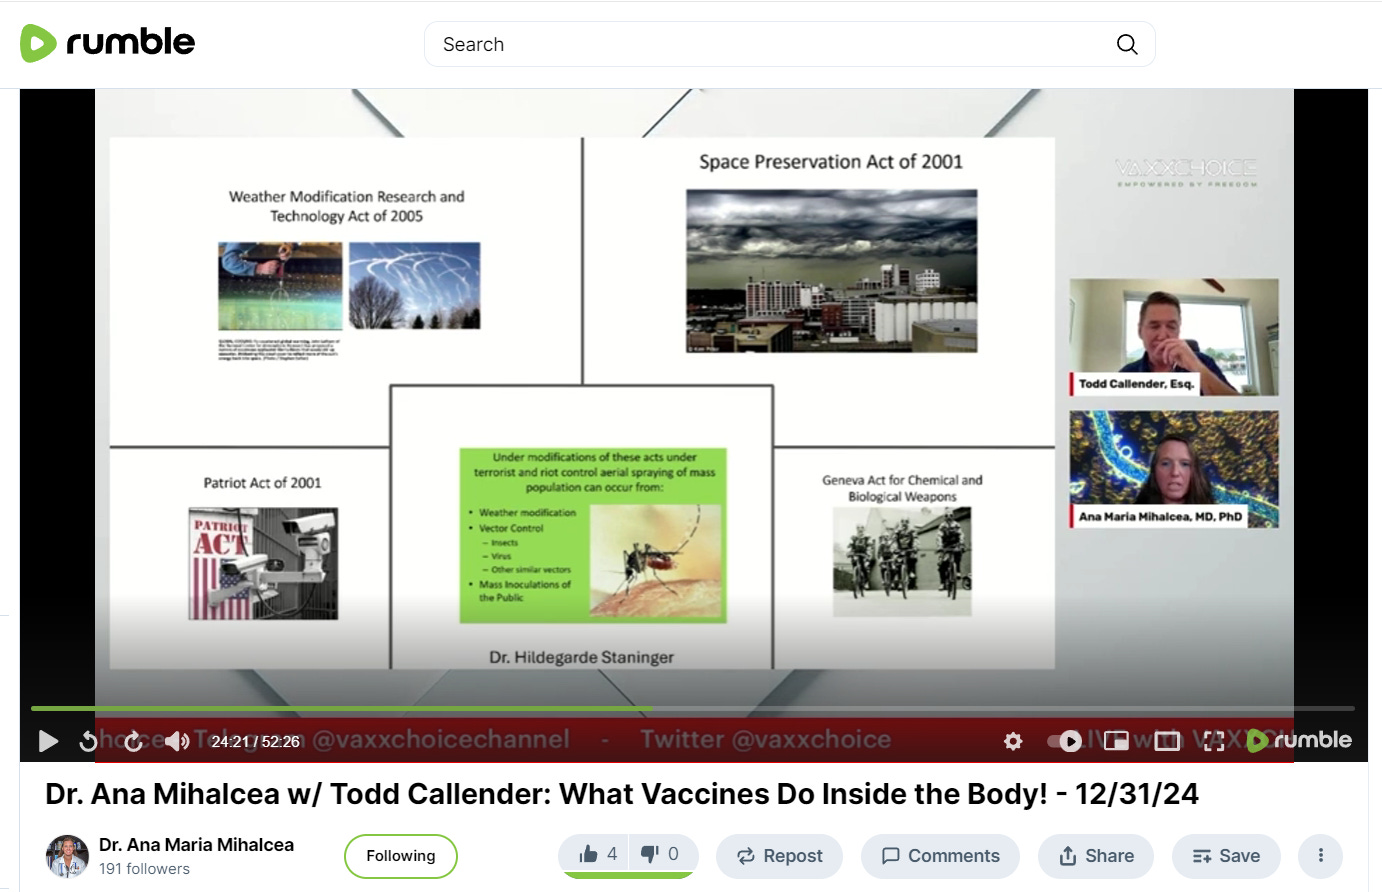Seek on the video progress bar

coord(692,708)
